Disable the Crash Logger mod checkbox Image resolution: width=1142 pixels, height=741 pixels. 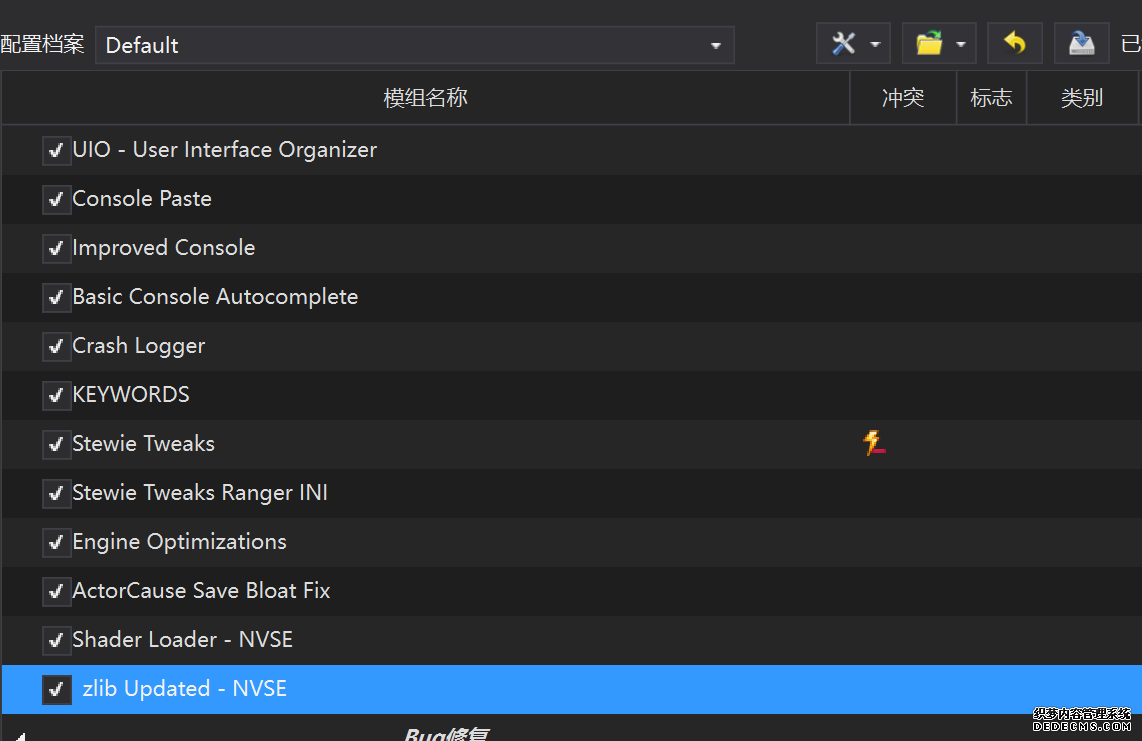[x=56, y=347]
